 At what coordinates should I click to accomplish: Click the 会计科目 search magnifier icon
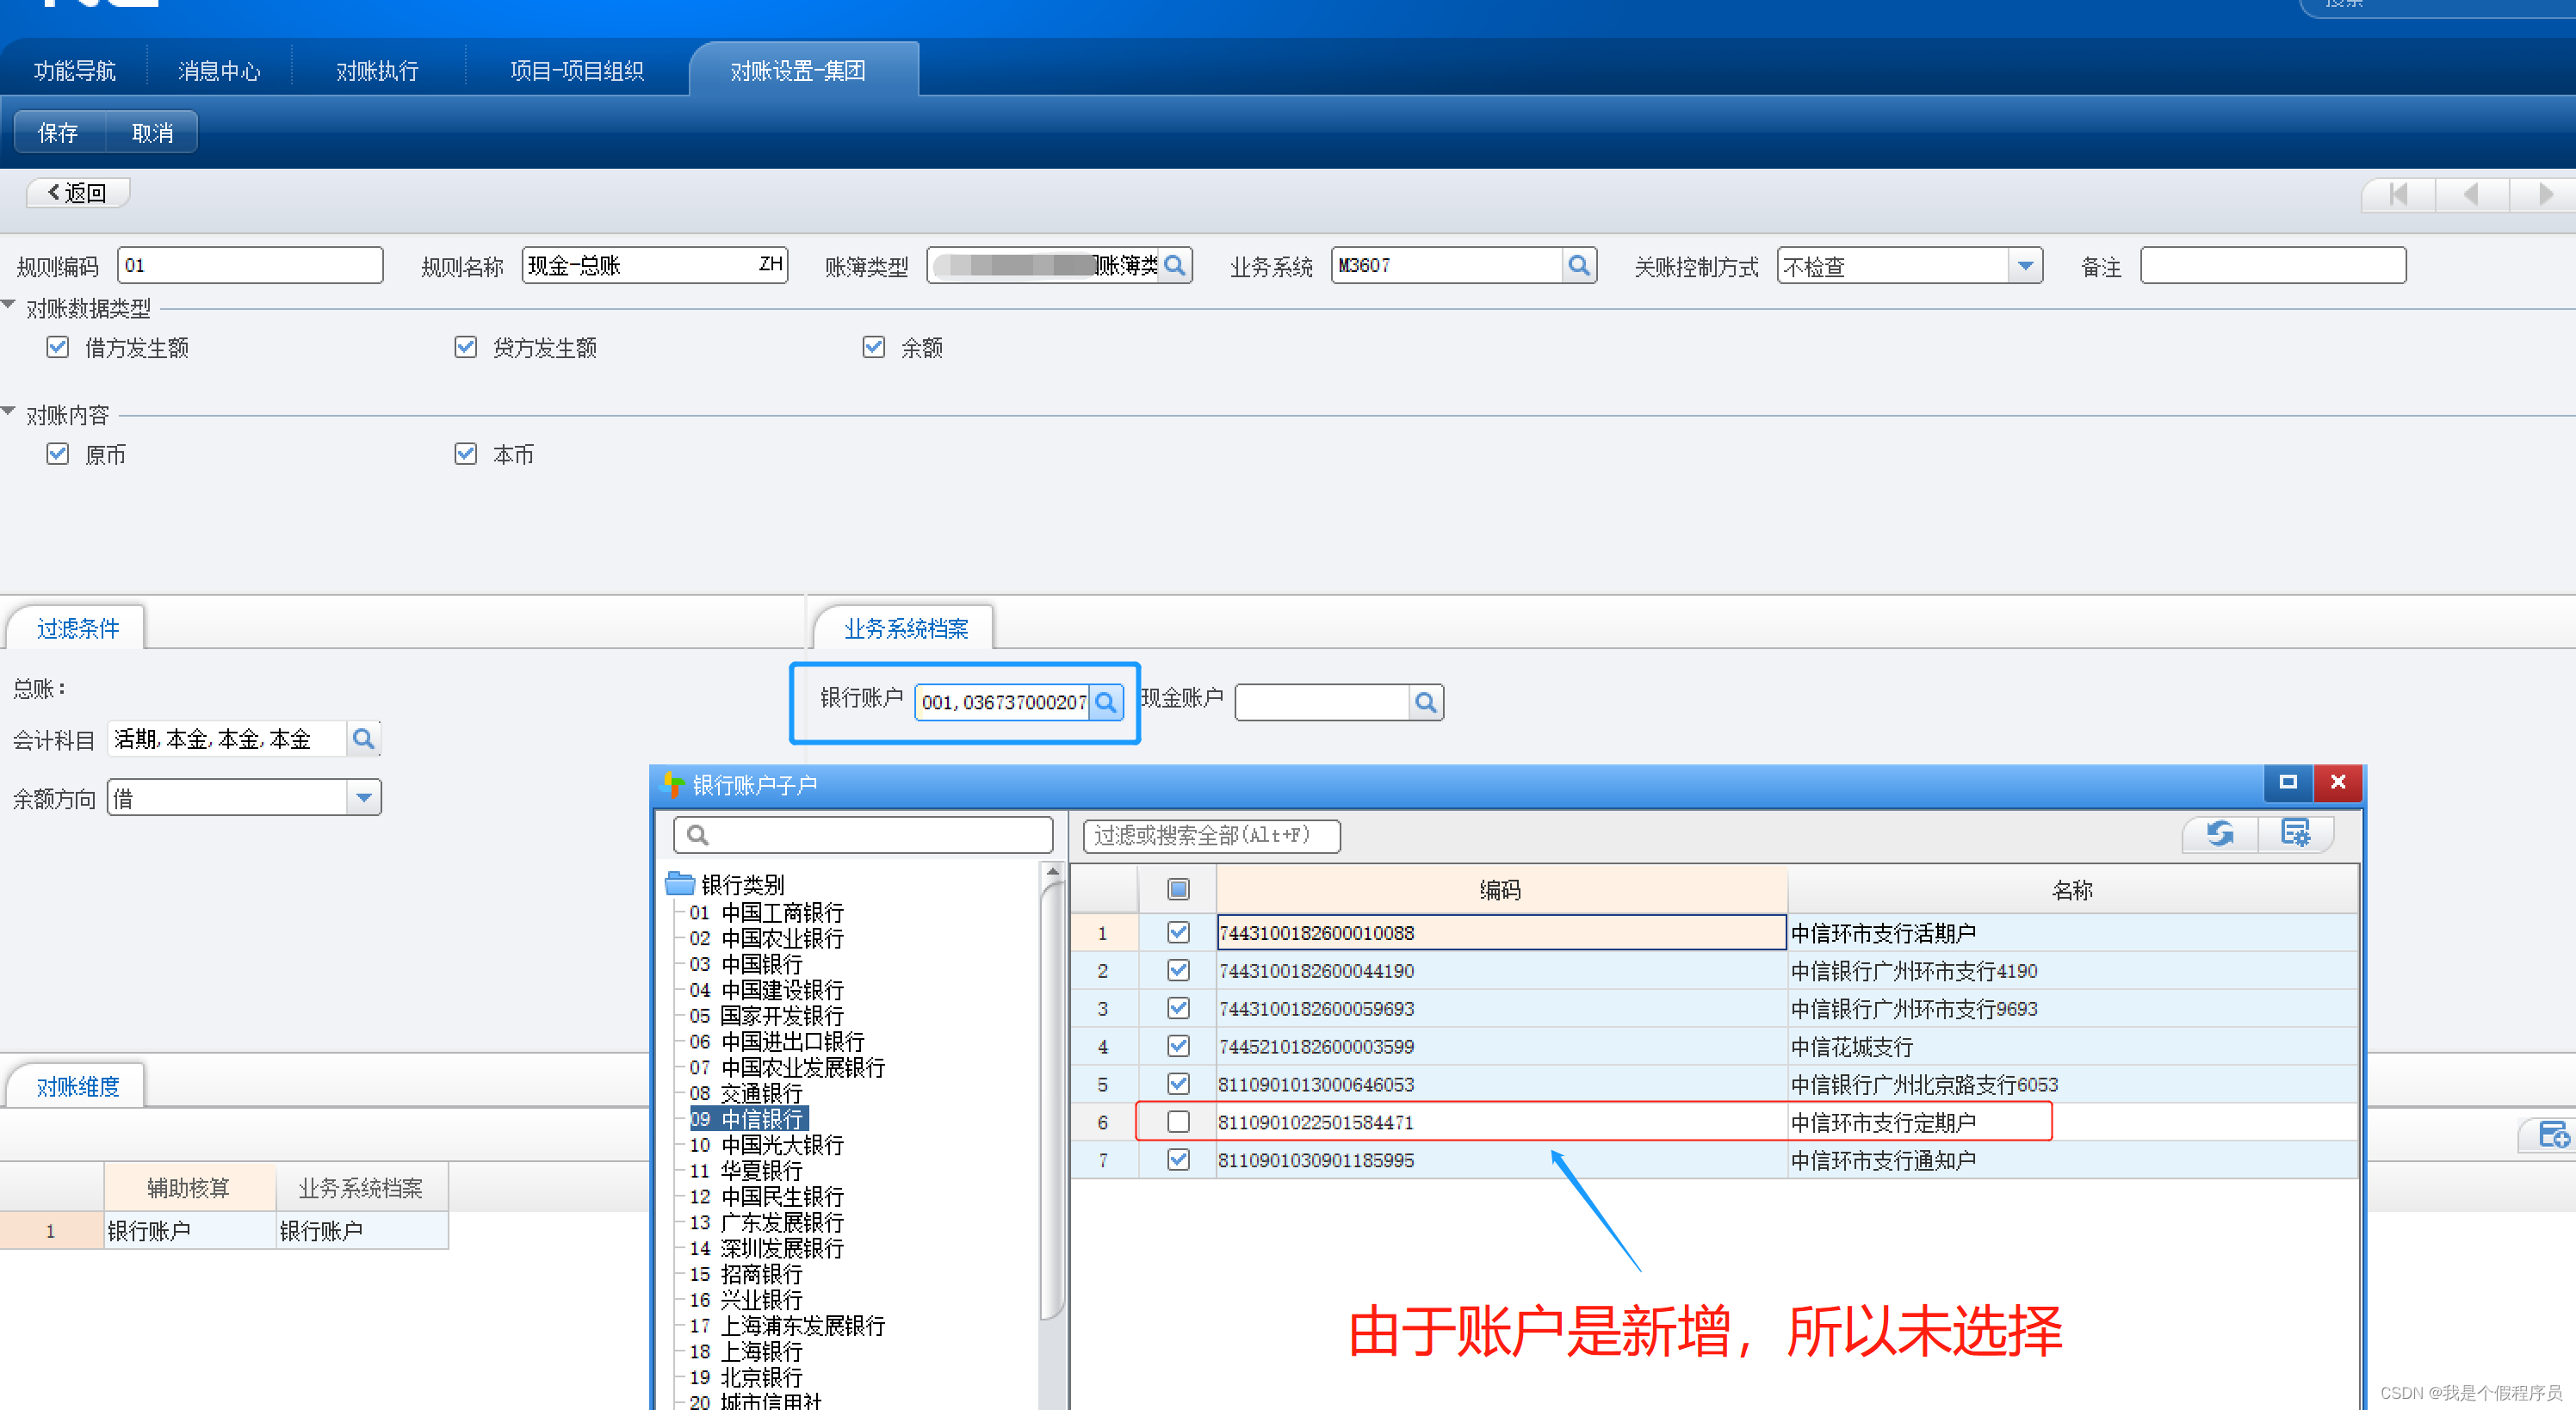pyautogui.click(x=364, y=739)
